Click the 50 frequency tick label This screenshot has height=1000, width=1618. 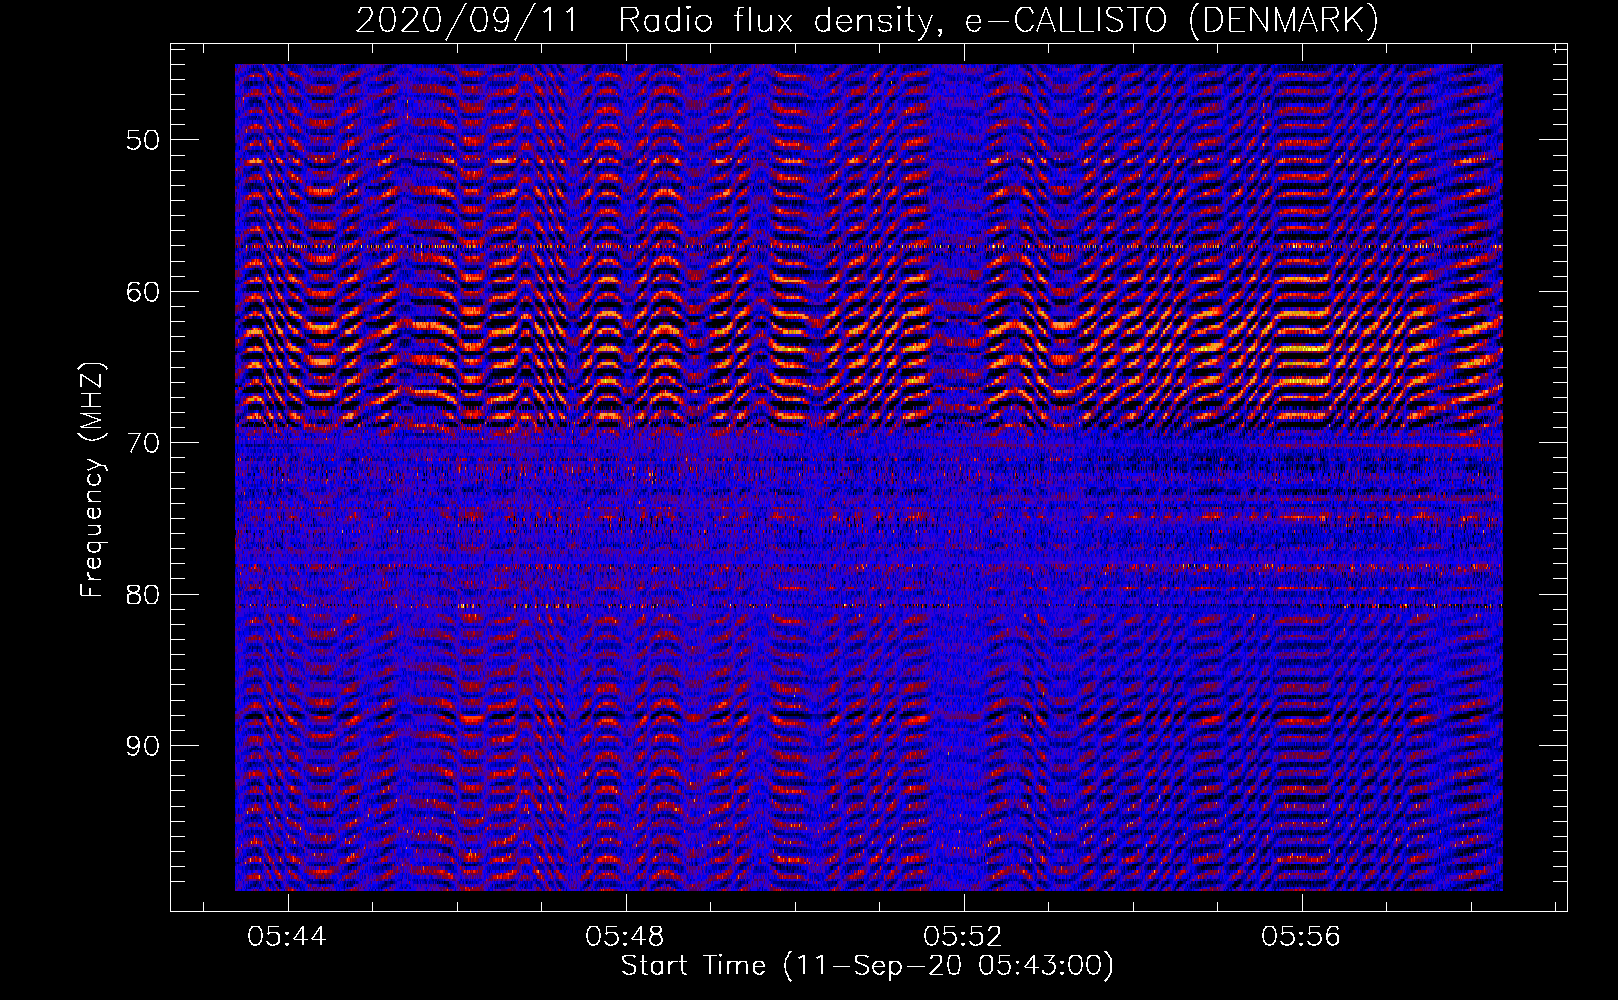point(143,140)
